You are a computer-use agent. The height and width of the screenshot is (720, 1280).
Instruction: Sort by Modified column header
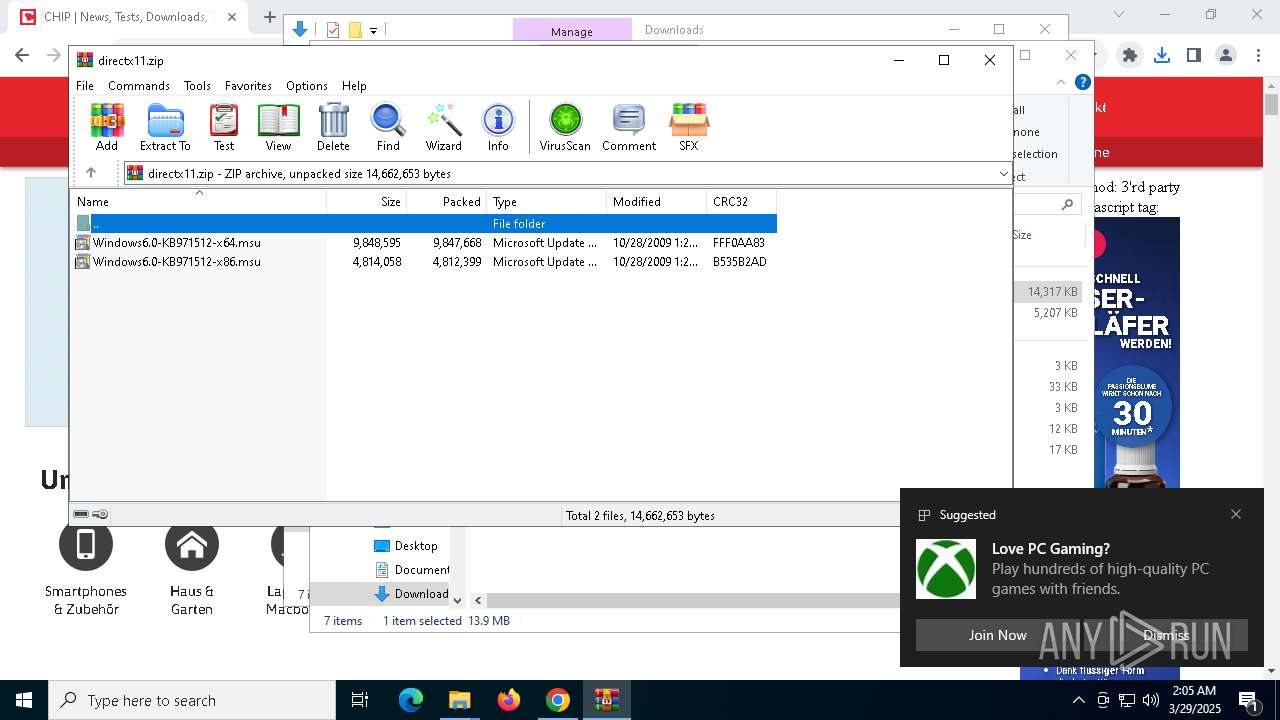point(656,202)
